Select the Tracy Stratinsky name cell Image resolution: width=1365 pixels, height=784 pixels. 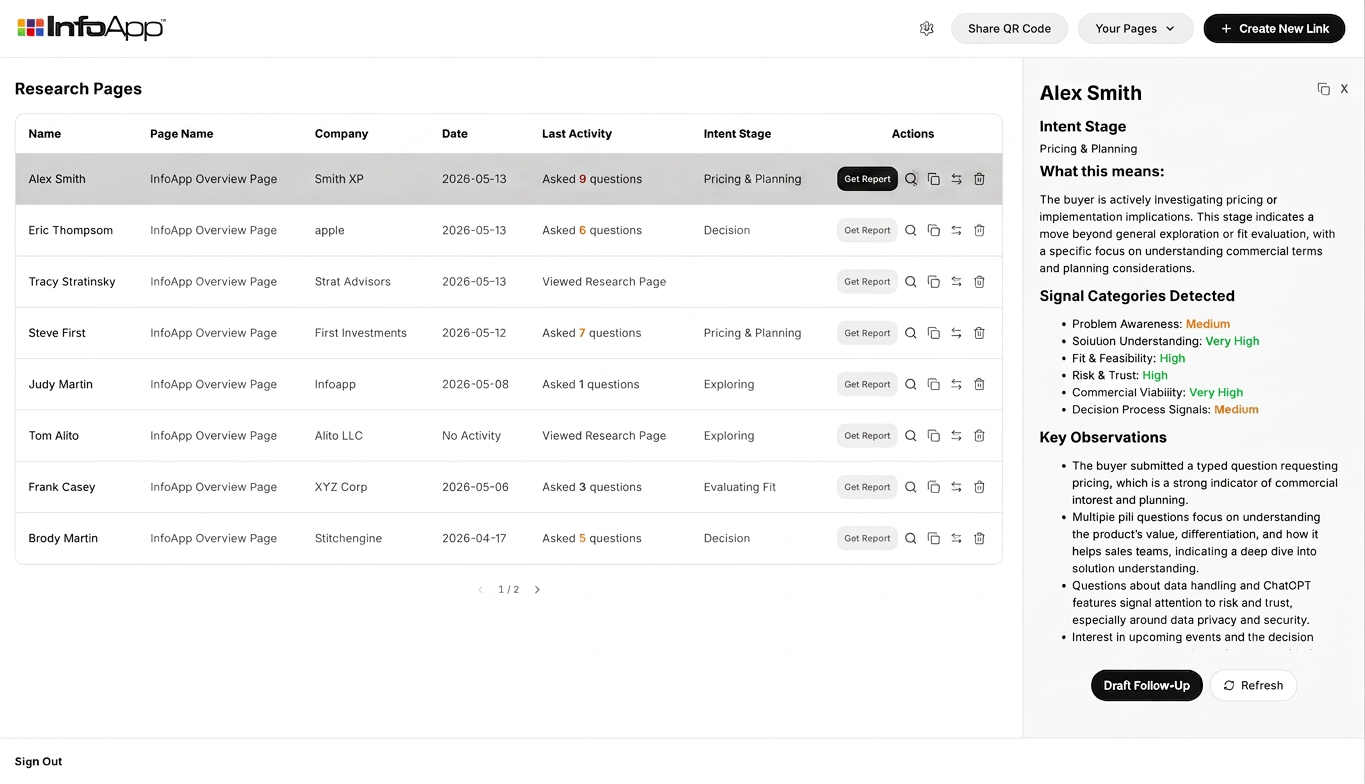click(x=72, y=282)
